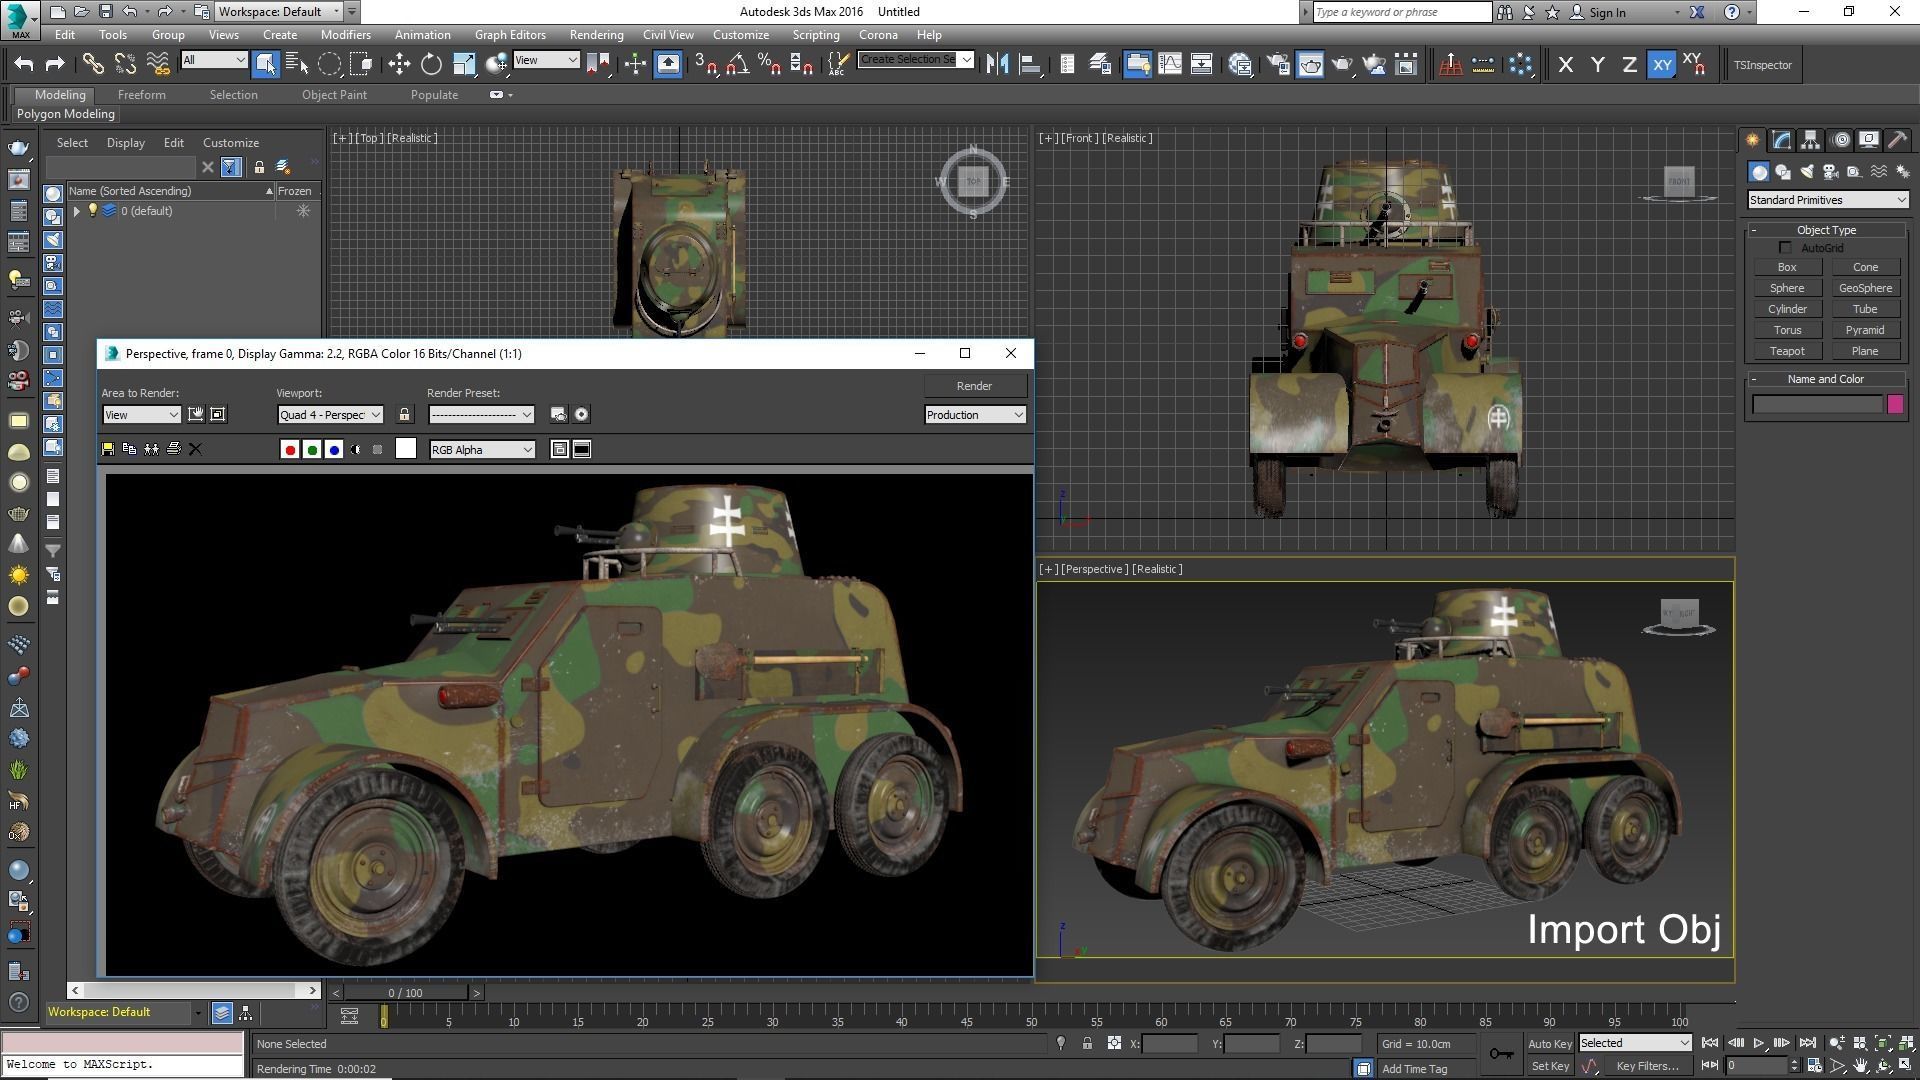Screen dimensions: 1920x1080
Task: Click the pink object color swatch
Action: (x=1895, y=404)
